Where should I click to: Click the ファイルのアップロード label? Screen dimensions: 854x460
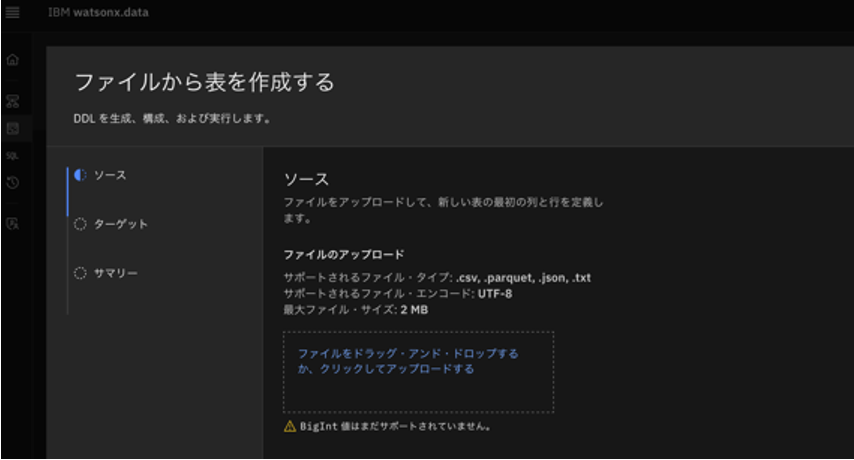[344, 254]
